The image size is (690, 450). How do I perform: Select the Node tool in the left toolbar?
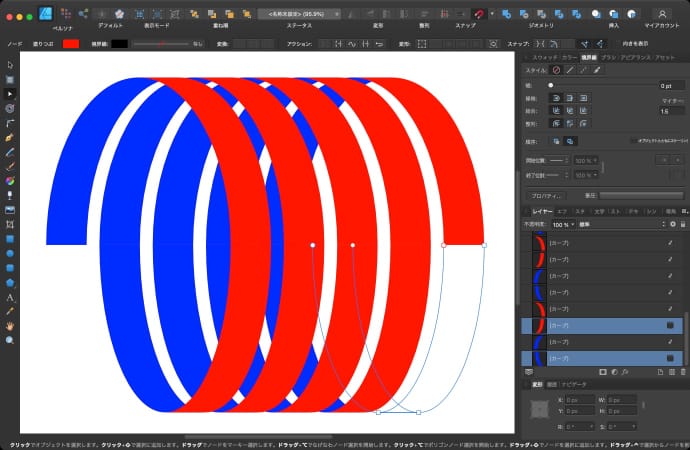(x=10, y=92)
